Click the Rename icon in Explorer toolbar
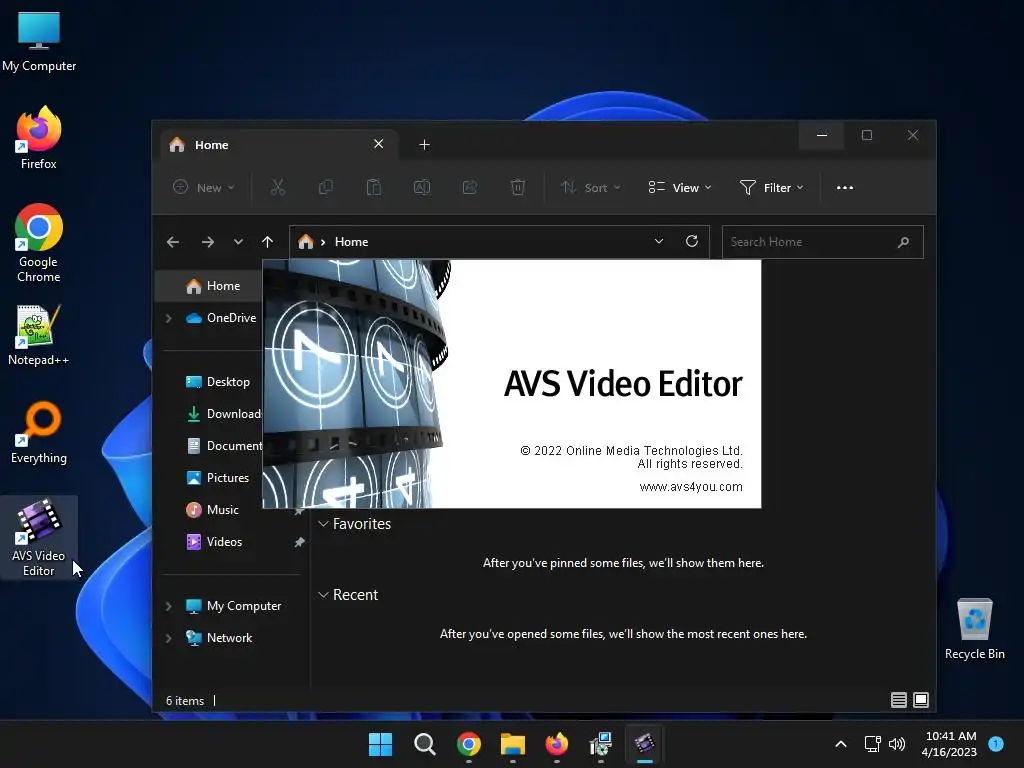The image size is (1024, 768). tap(422, 187)
